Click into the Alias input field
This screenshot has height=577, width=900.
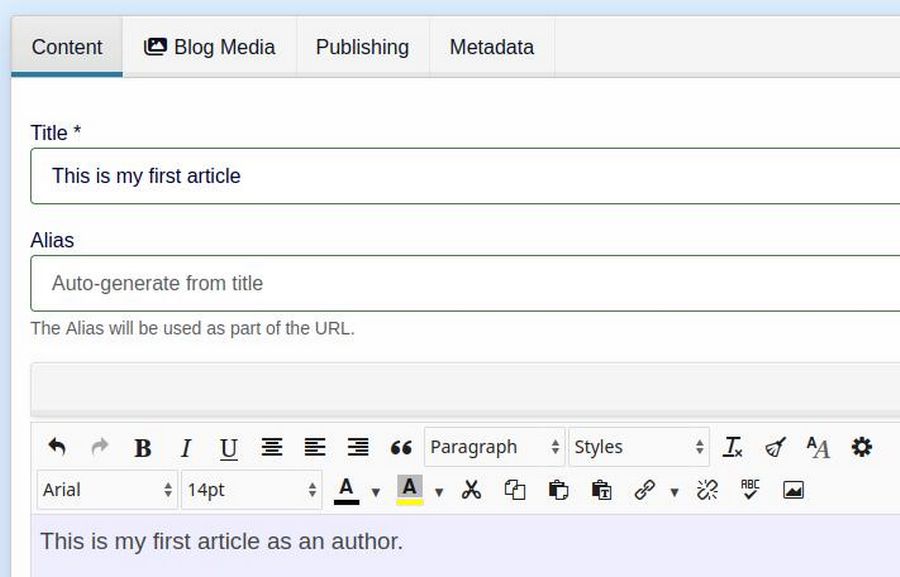click(465, 283)
